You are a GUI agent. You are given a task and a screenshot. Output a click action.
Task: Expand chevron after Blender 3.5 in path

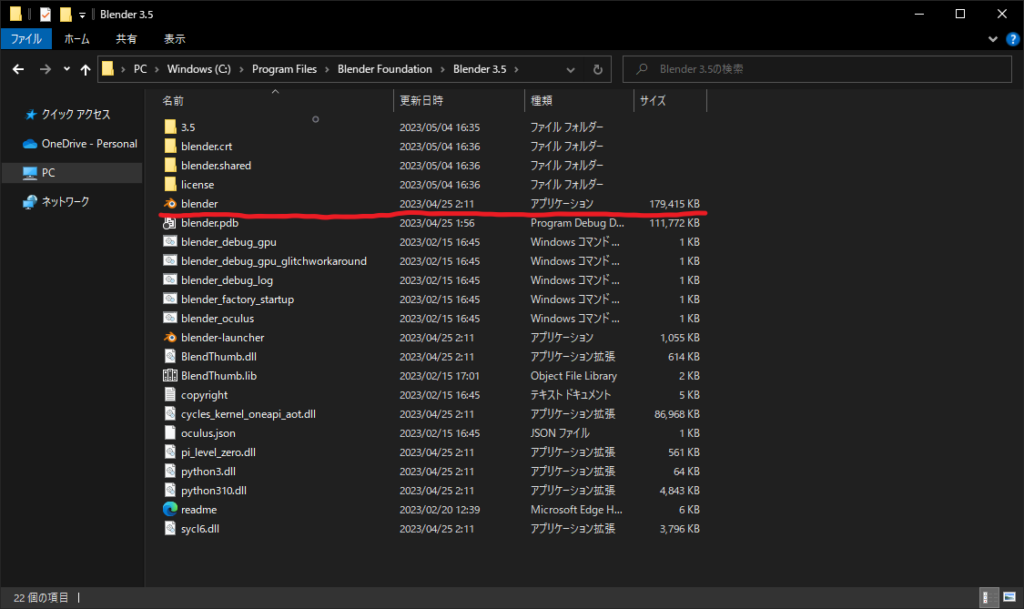click(517, 69)
